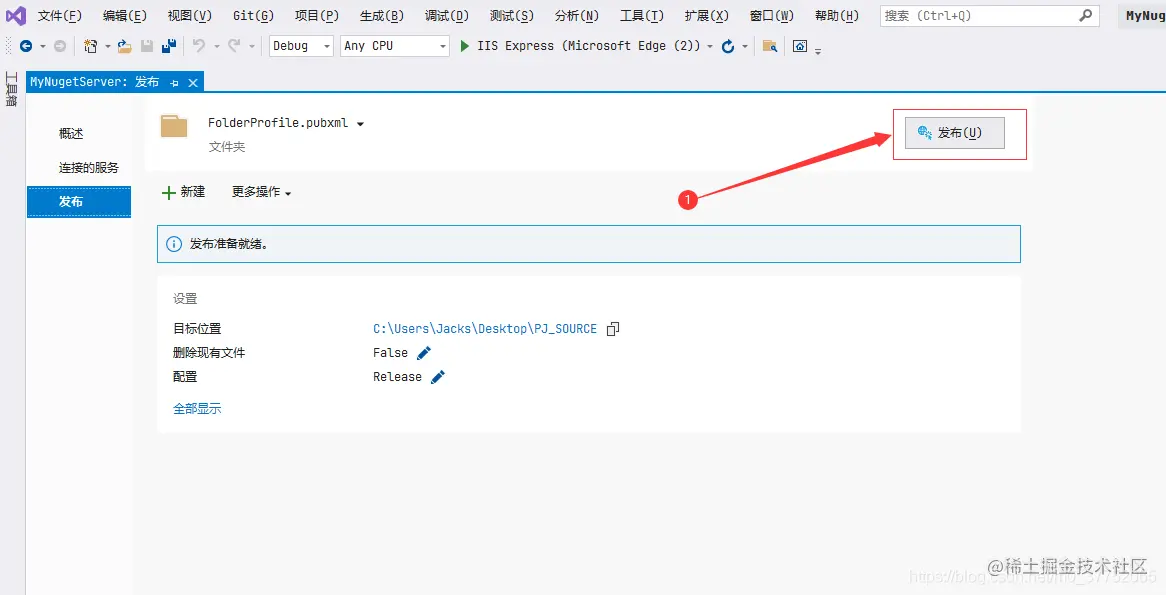Click the find in files icon
Image resolution: width=1166 pixels, height=595 pixels.
pyautogui.click(x=770, y=46)
